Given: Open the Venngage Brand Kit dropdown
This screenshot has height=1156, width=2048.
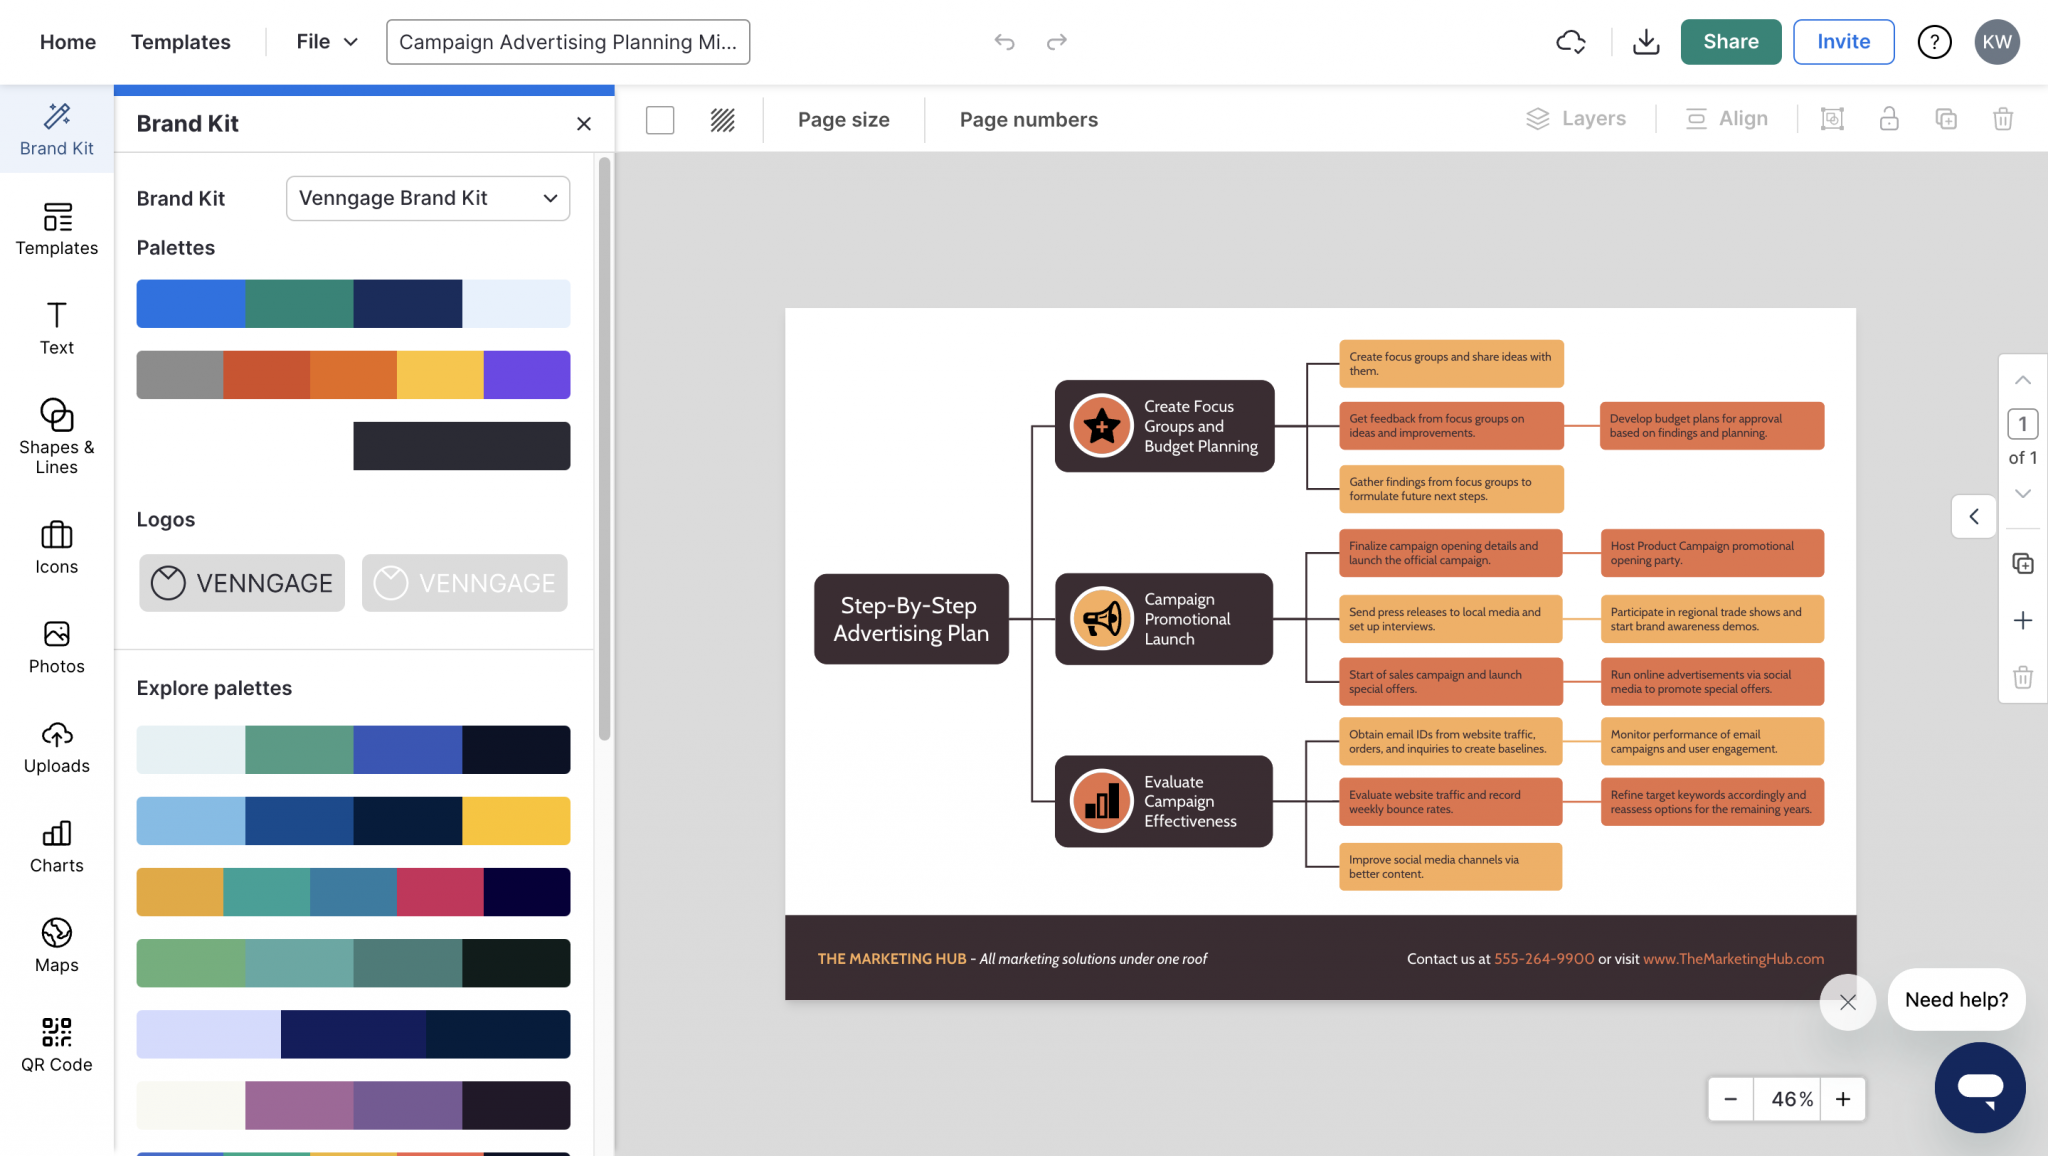Looking at the screenshot, I should 427,198.
